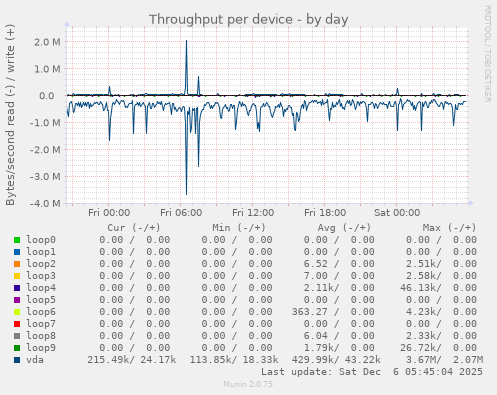This screenshot has width=497, height=395.
Task: Click the -4.0 M y-axis label
Action: (x=45, y=203)
